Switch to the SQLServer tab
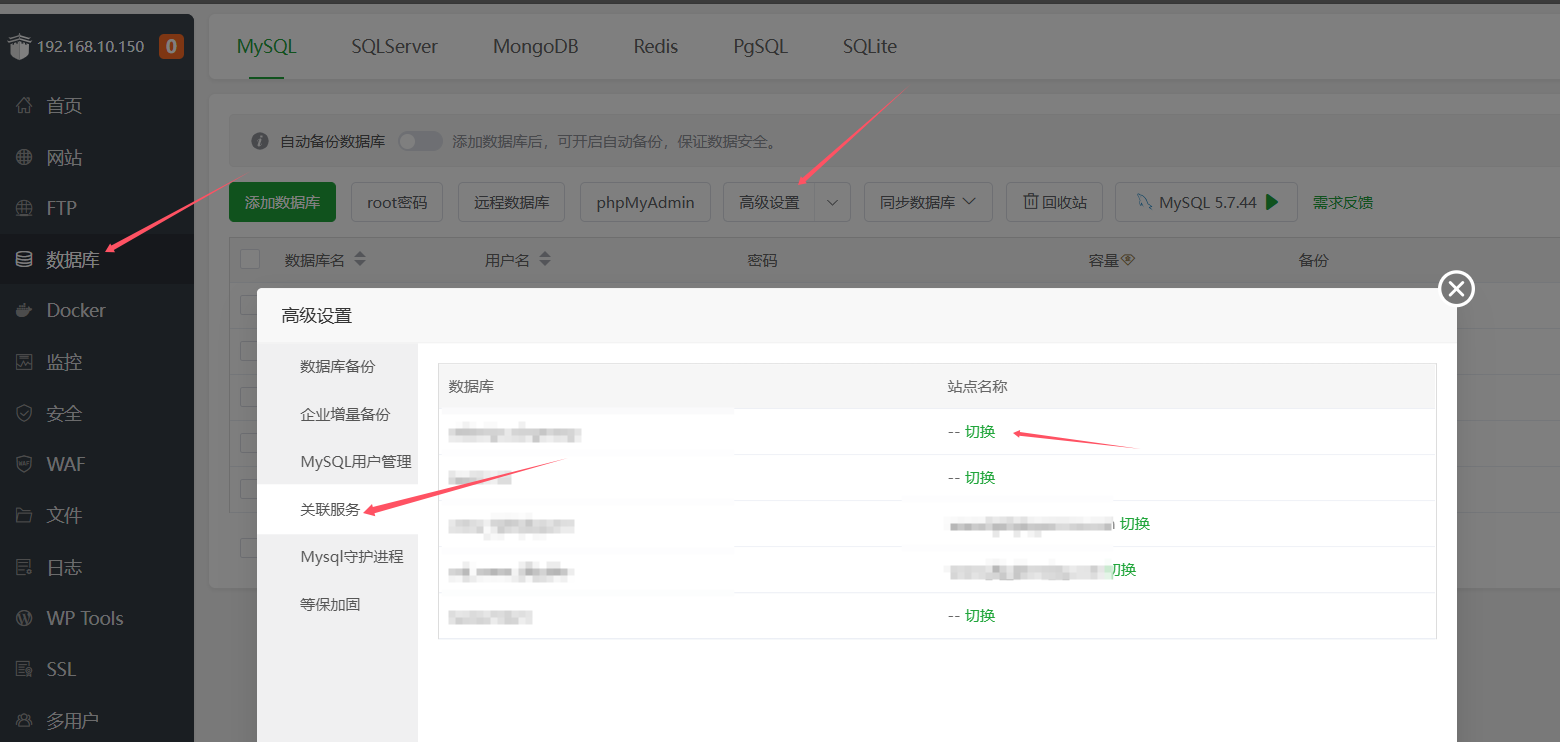 (x=395, y=46)
